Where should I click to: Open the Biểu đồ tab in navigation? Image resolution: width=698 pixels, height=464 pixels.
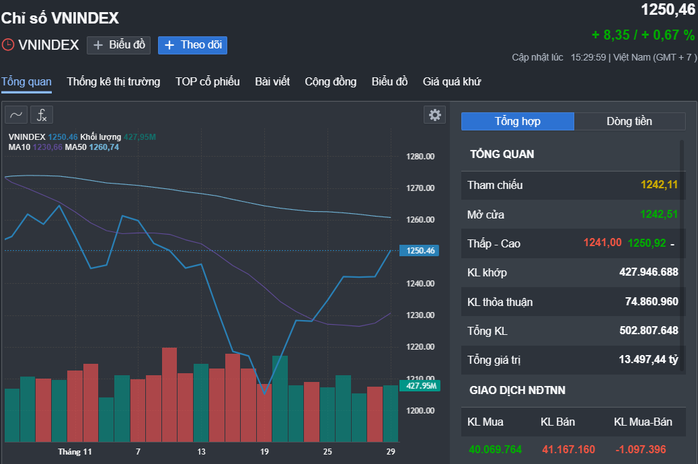coord(390,82)
